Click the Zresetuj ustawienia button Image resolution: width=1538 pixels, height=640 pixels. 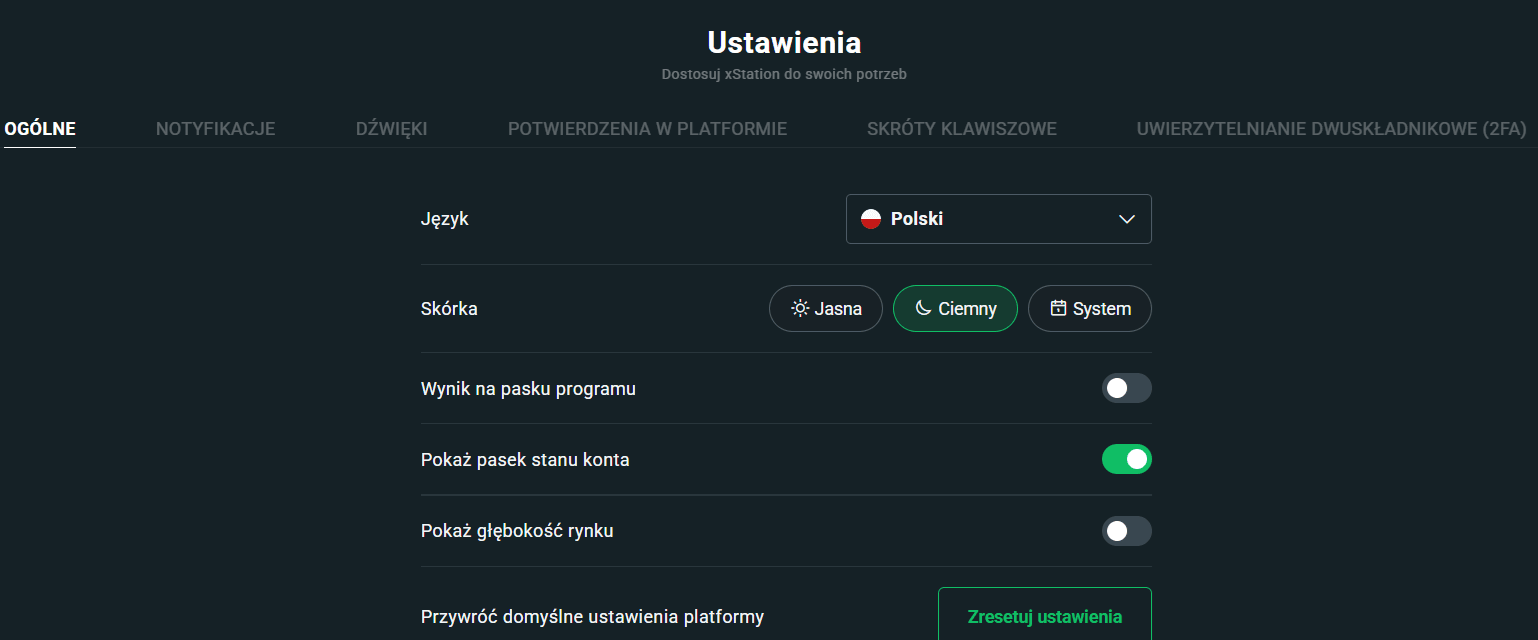click(1045, 613)
